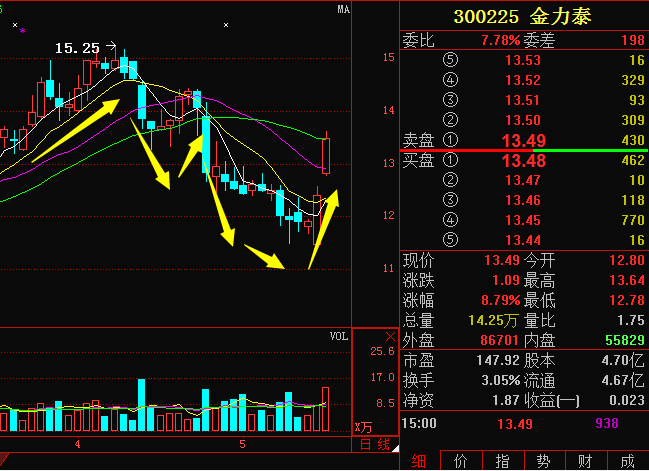Viewport: 649px width, 471px height.
Task: Click sell level 2 price 13.50
Action: click(x=523, y=120)
